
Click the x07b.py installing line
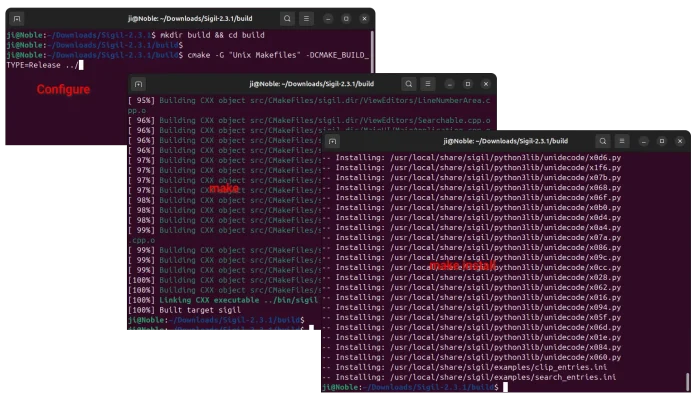tap(471, 178)
